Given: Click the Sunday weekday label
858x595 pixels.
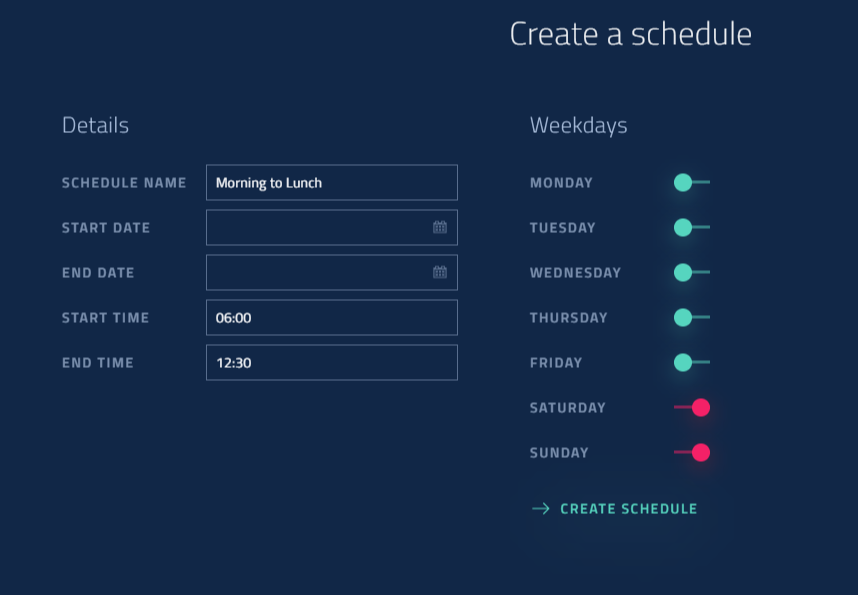Looking at the screenshot, I should pos(559,453).
